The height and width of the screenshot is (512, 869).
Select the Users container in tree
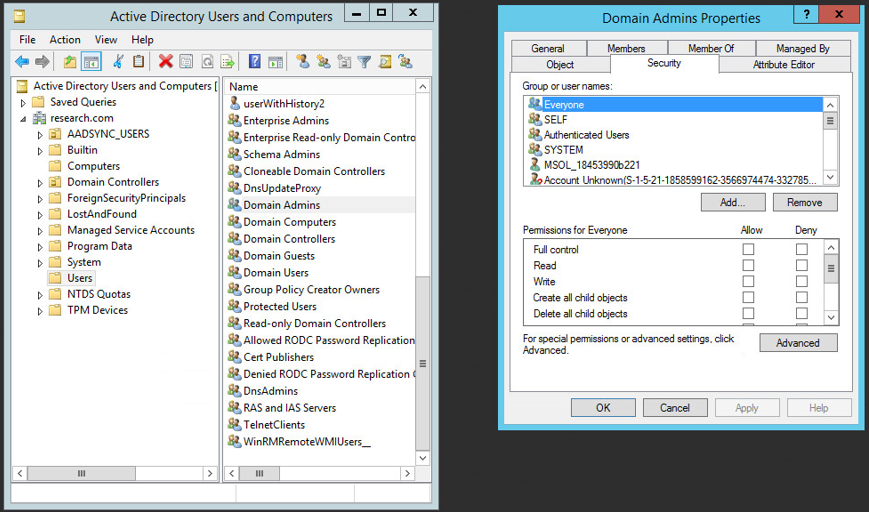79,278
